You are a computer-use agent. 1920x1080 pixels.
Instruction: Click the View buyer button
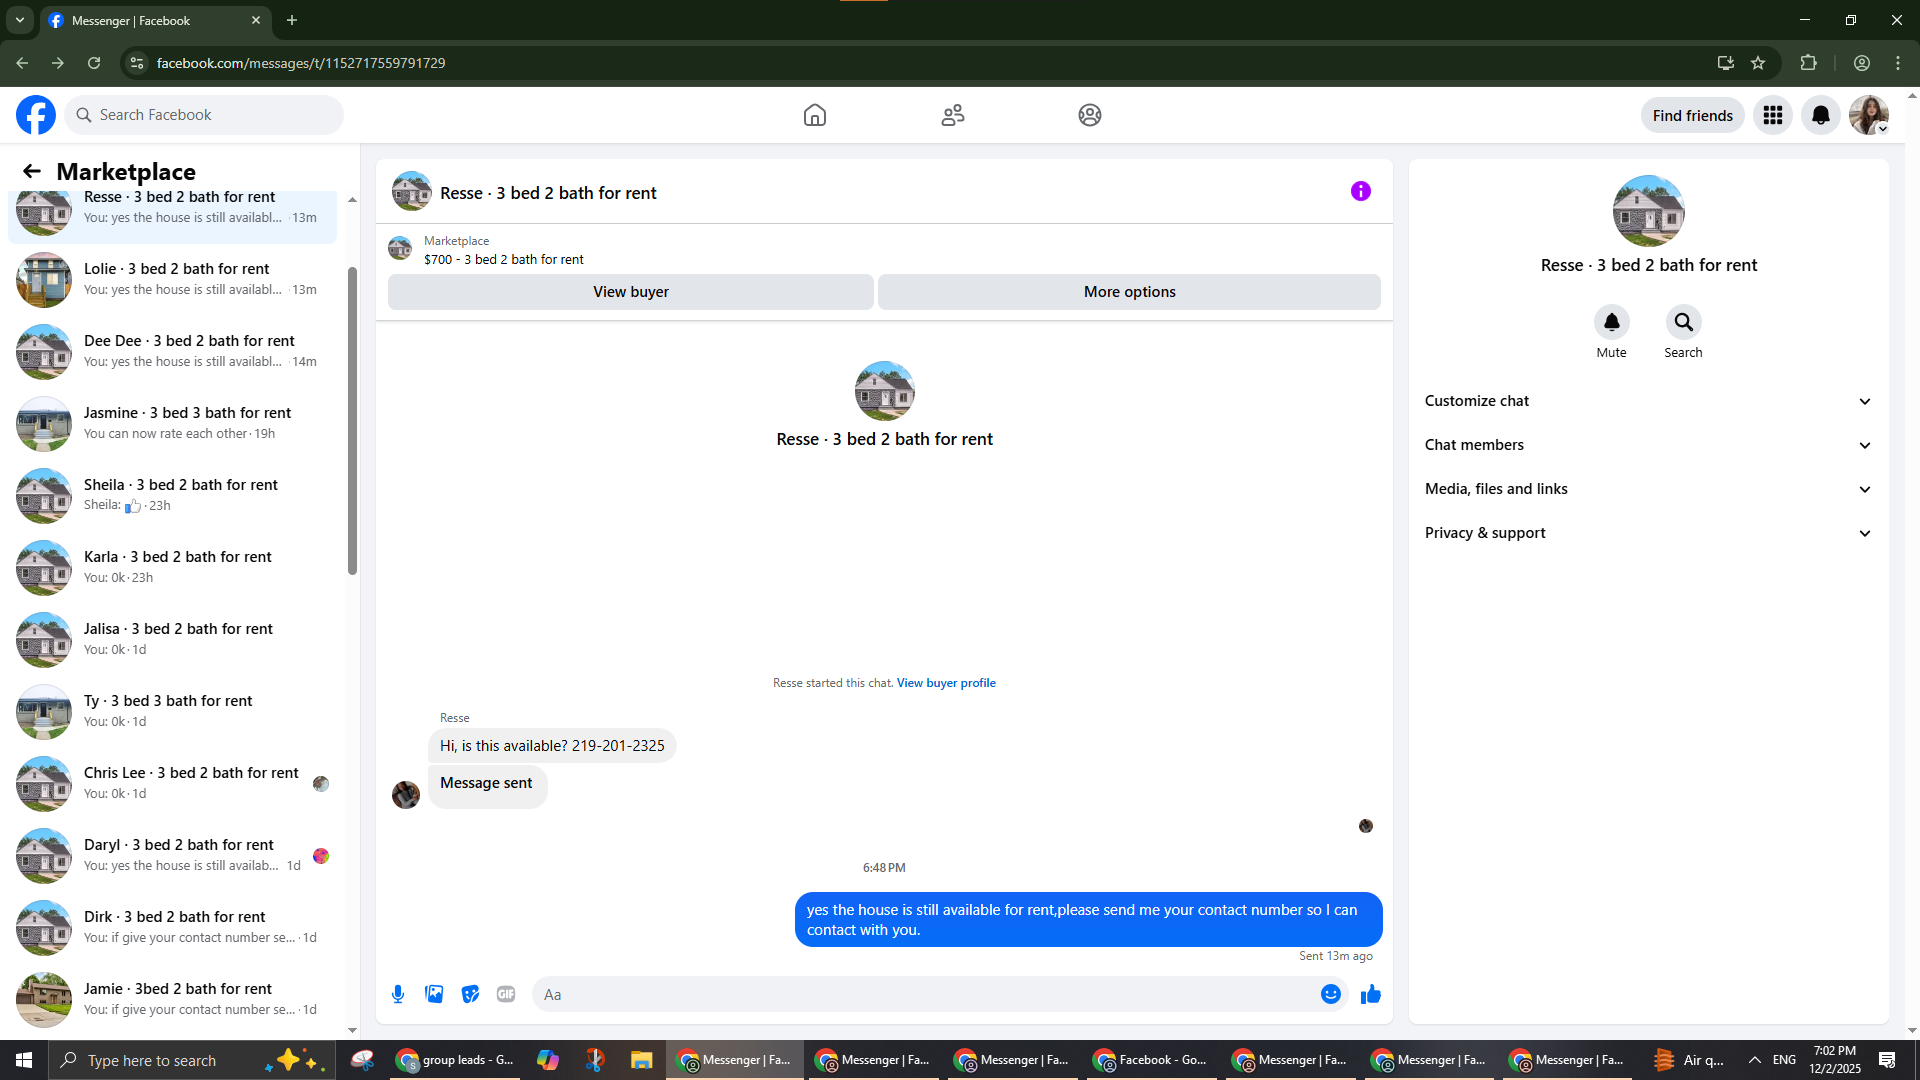(x=630, y=292)
